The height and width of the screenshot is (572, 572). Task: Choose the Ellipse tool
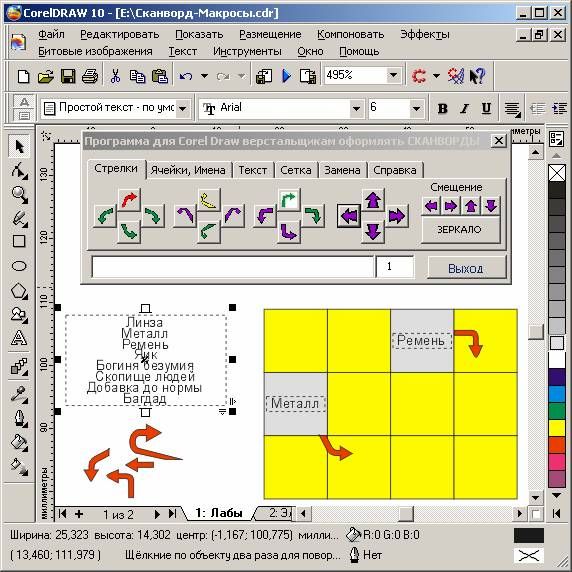pyautogui.click(x=19, y=266)
